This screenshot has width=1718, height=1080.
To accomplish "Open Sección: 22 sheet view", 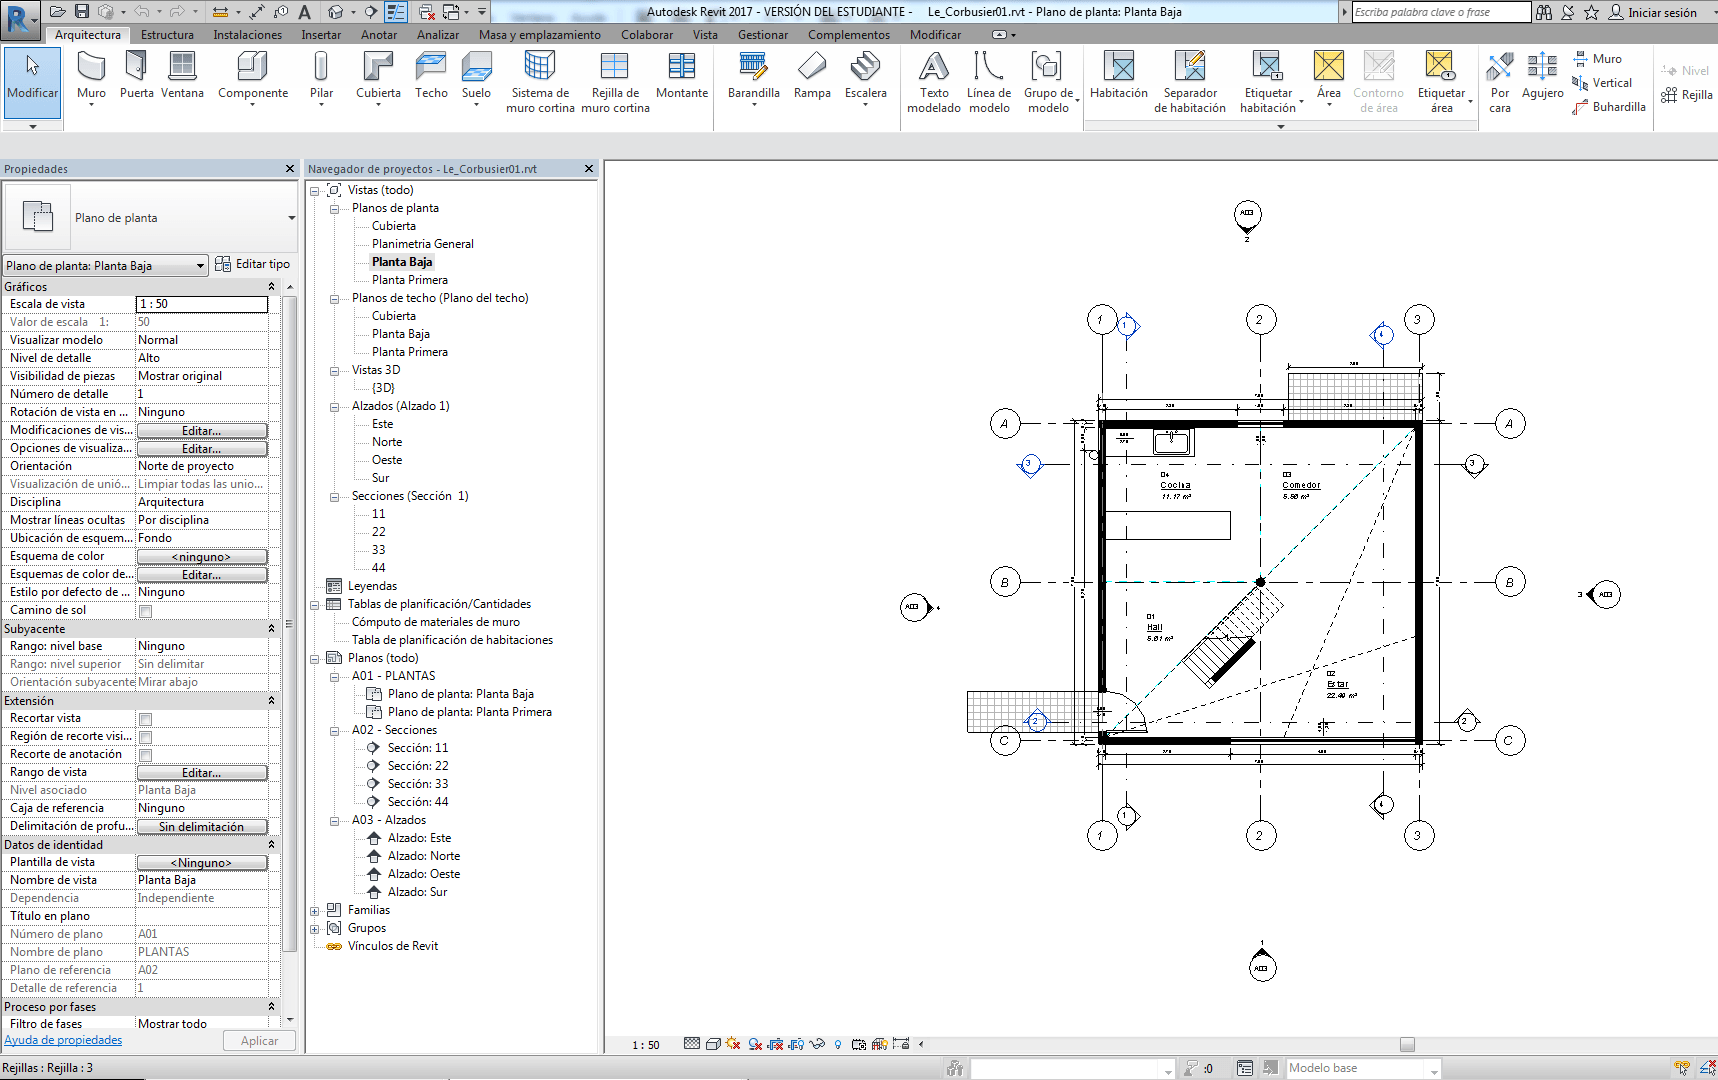I will (x=418, y=766).
